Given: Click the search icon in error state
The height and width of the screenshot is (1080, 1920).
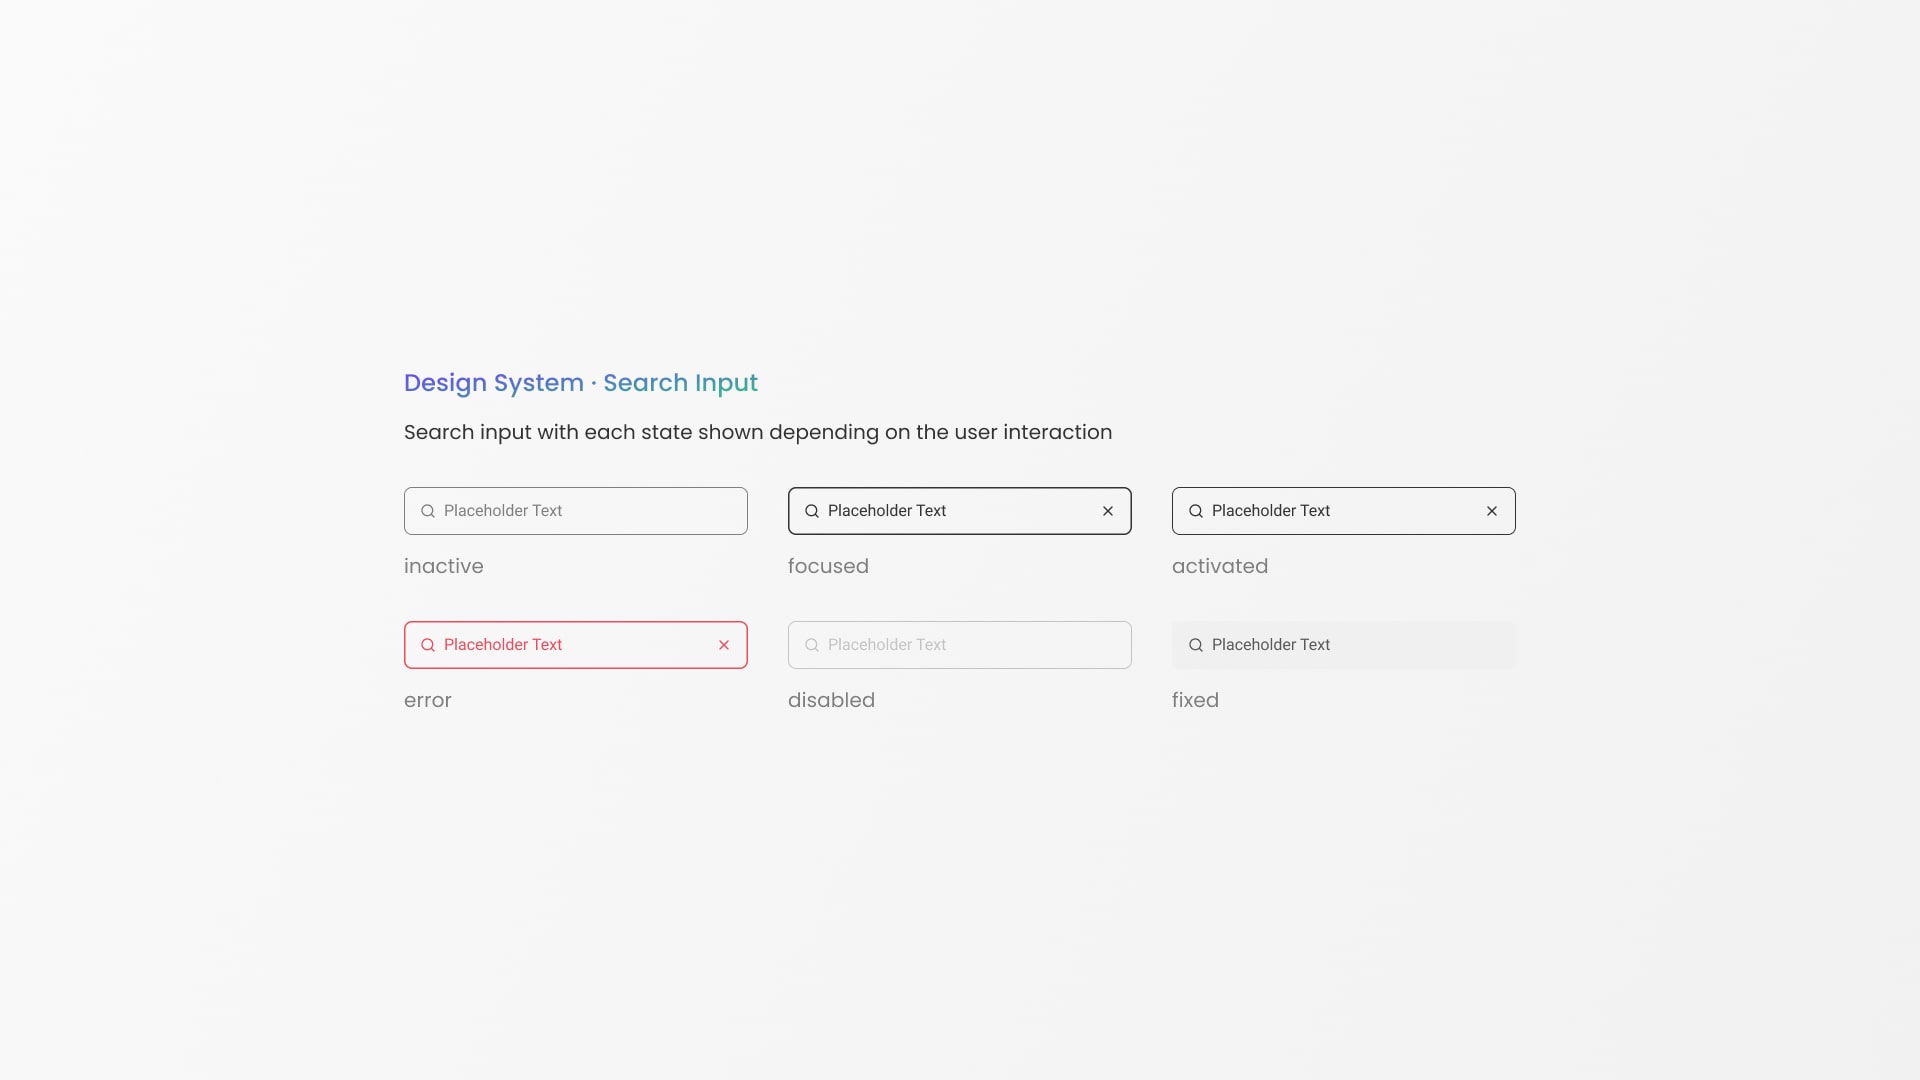Looking at the screenshot, I should tap(427, 645).
